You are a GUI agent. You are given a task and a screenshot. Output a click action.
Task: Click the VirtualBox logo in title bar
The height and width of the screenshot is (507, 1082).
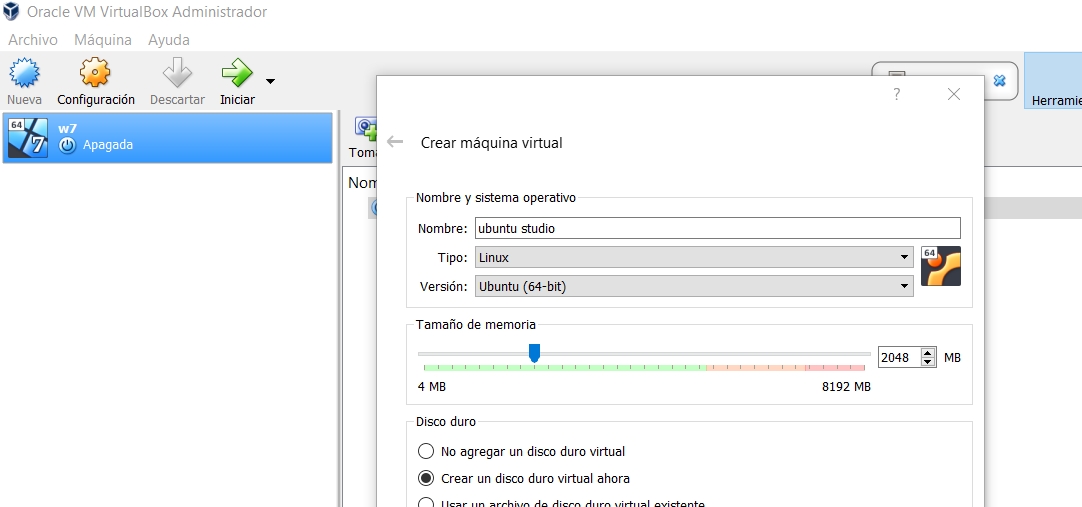[x=11, y=12]
